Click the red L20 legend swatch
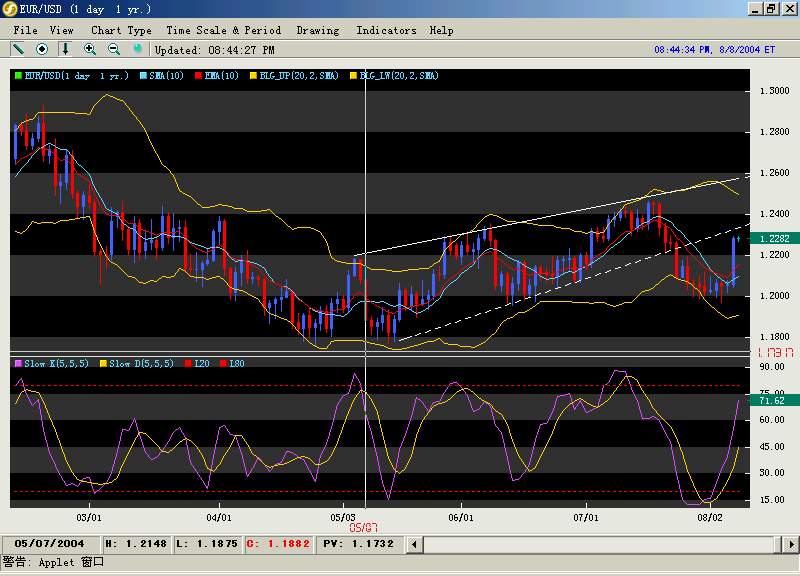The height and width of the screenshot is (576, 800). coord(188,363)
